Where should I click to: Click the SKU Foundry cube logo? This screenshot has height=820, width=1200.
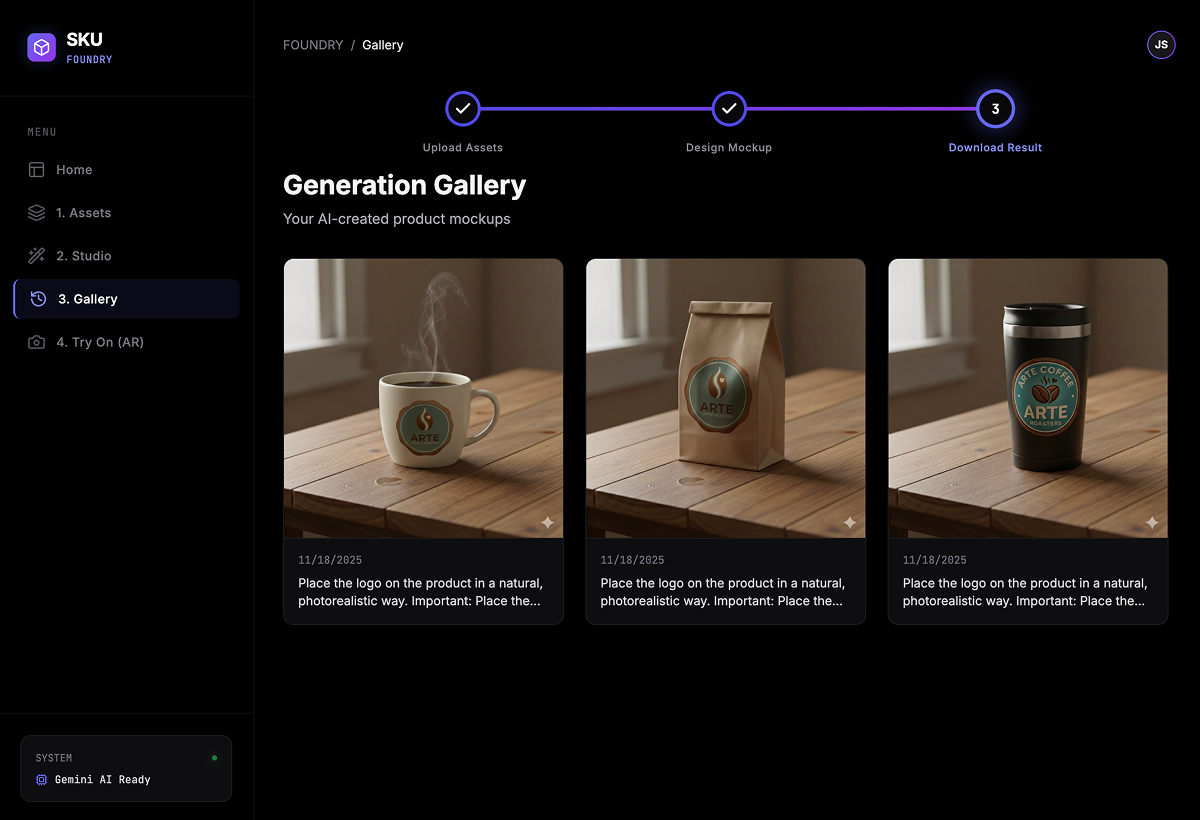click(x=40, y=47)
